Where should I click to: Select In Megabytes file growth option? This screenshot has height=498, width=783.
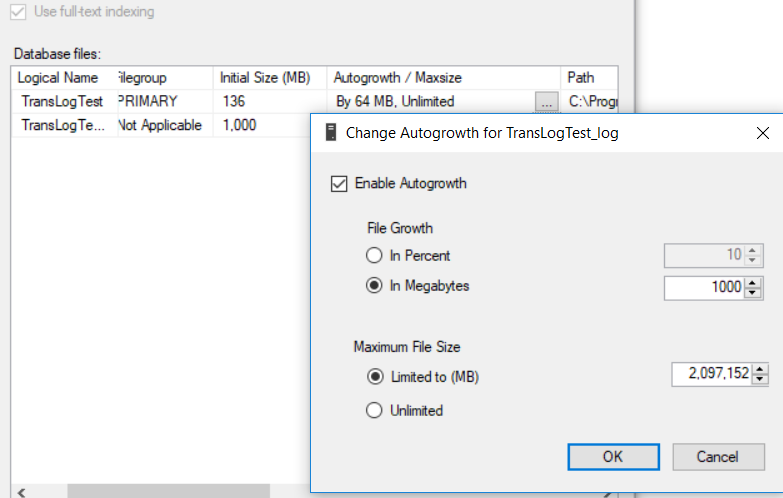(x=375, y=286)
